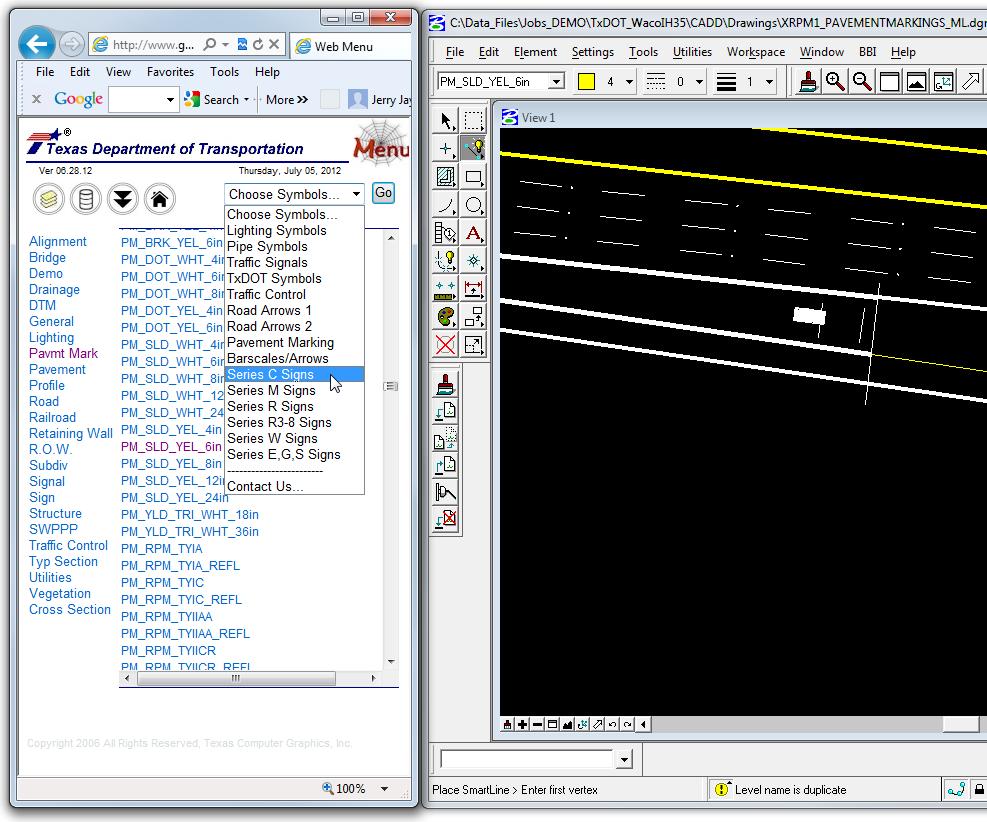Click the PM_RPM_TYIA_REFL link
The height and width of the screenshot is (822, 987).
tap(180, 565)
